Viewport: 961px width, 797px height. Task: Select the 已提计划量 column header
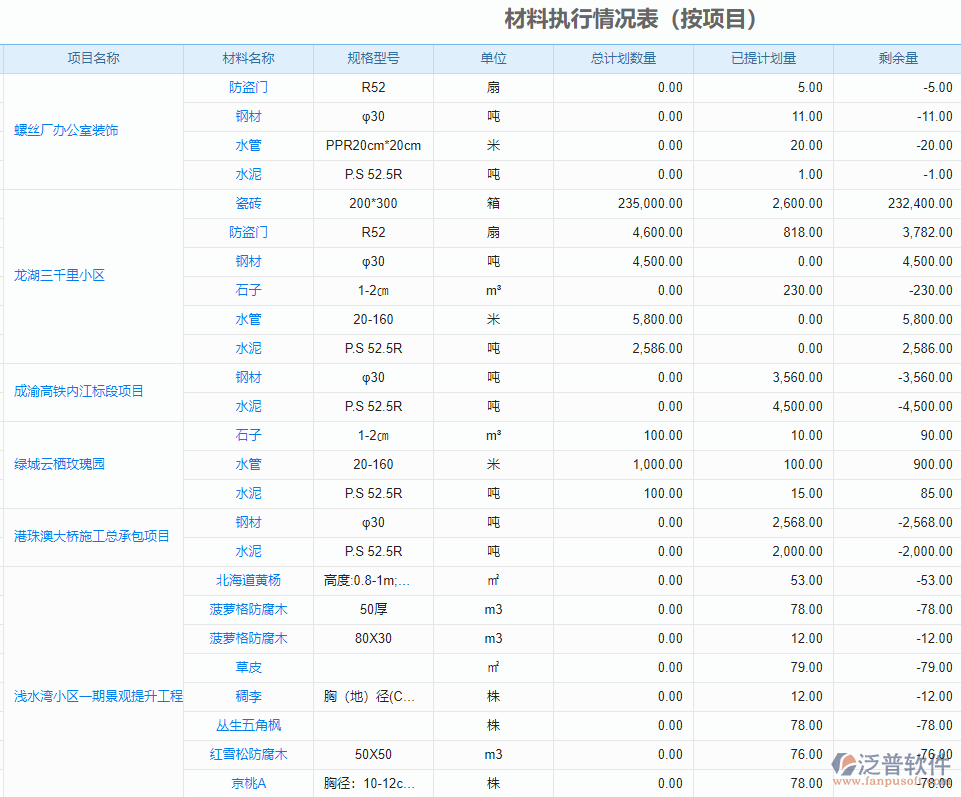(764, 59)
